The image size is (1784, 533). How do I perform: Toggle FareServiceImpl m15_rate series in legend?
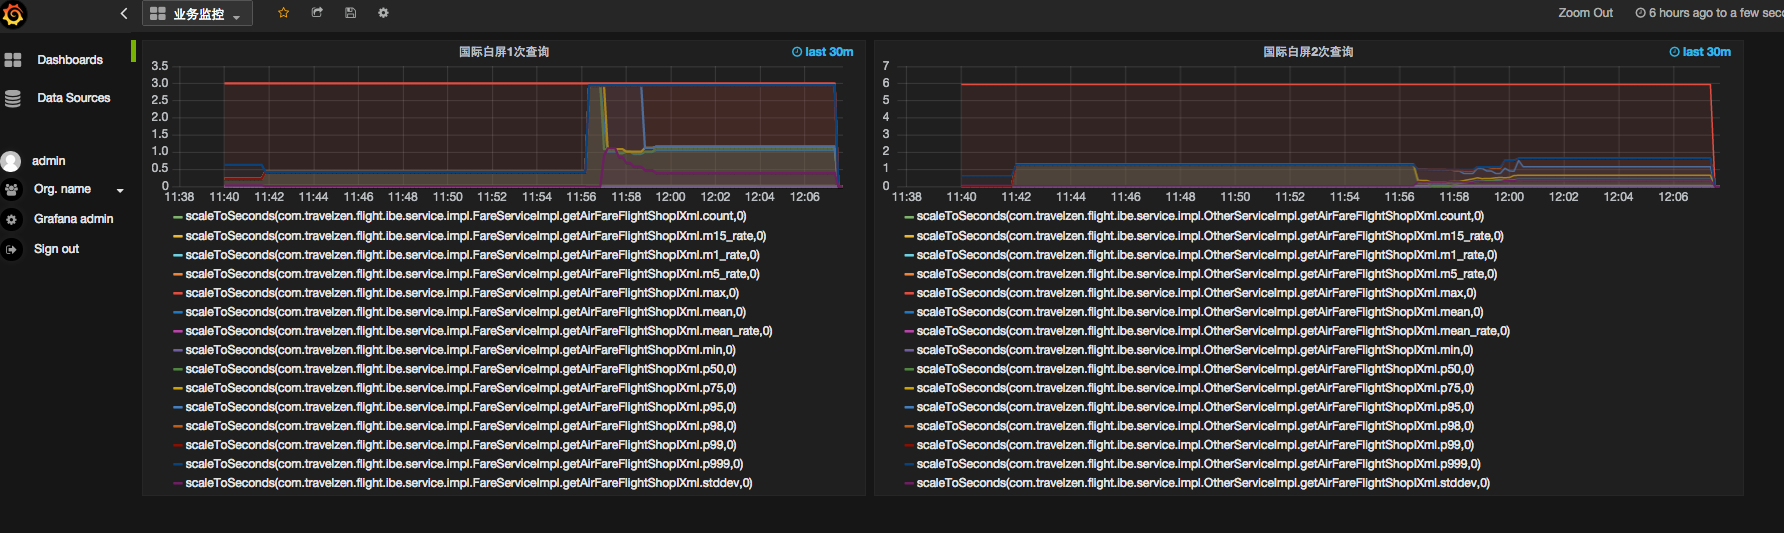pyautogui.click(x=476, y=236)
